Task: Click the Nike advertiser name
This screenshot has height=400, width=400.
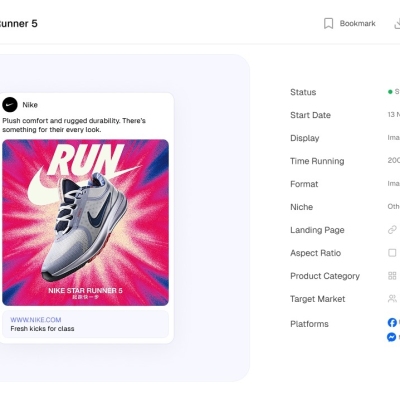Action: (x=30, y=105)
